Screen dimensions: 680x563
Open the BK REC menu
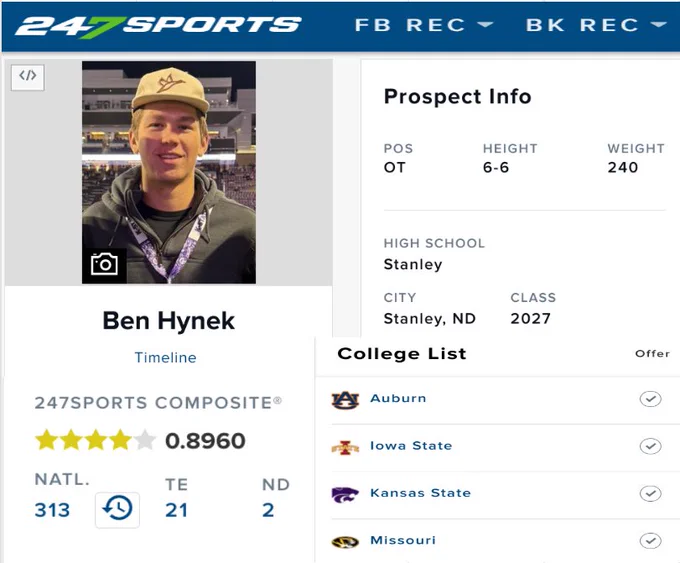[596, 25]
